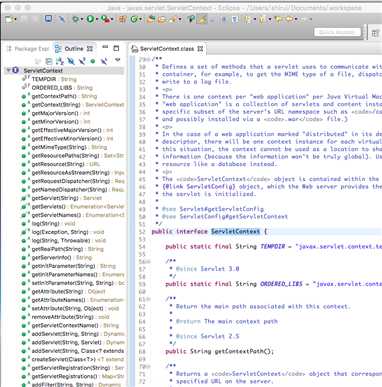Viewport: 382px width, 387px height.
Task: Maximize the Outline view panel
Action: [x=116, y=48]
